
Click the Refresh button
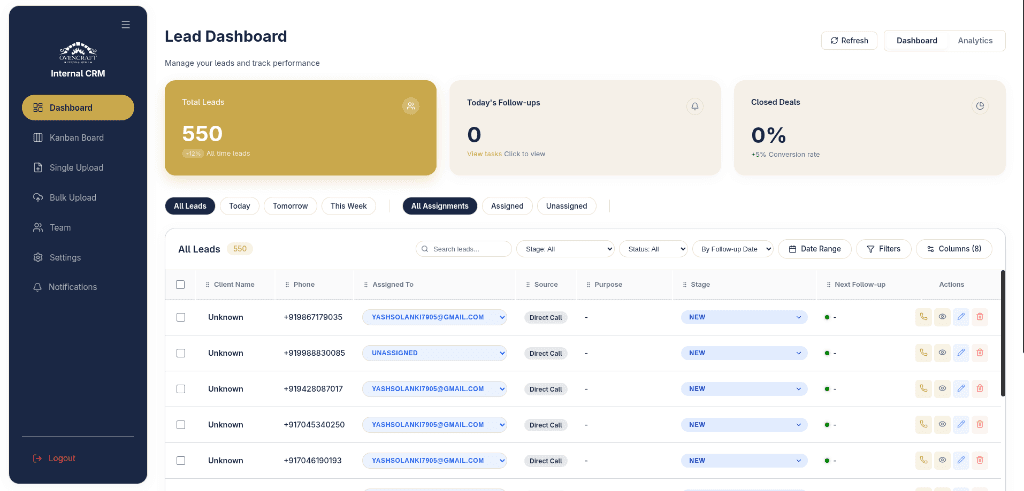tap(849, 40)
